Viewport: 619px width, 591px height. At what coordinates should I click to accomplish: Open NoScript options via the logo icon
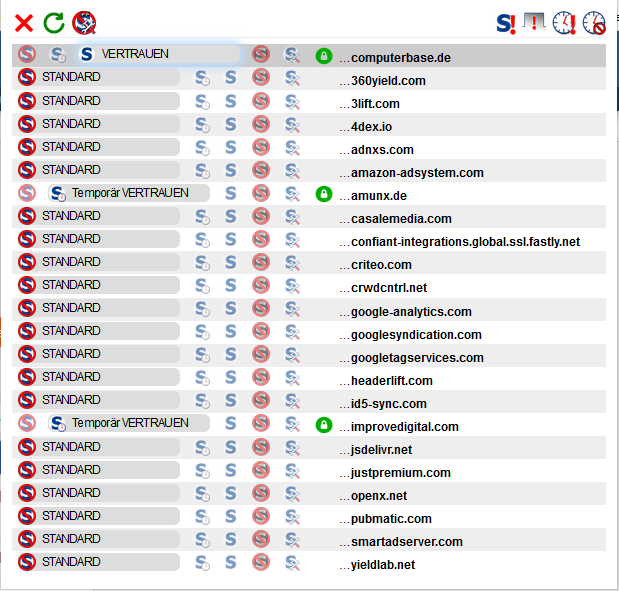(84, 23)
